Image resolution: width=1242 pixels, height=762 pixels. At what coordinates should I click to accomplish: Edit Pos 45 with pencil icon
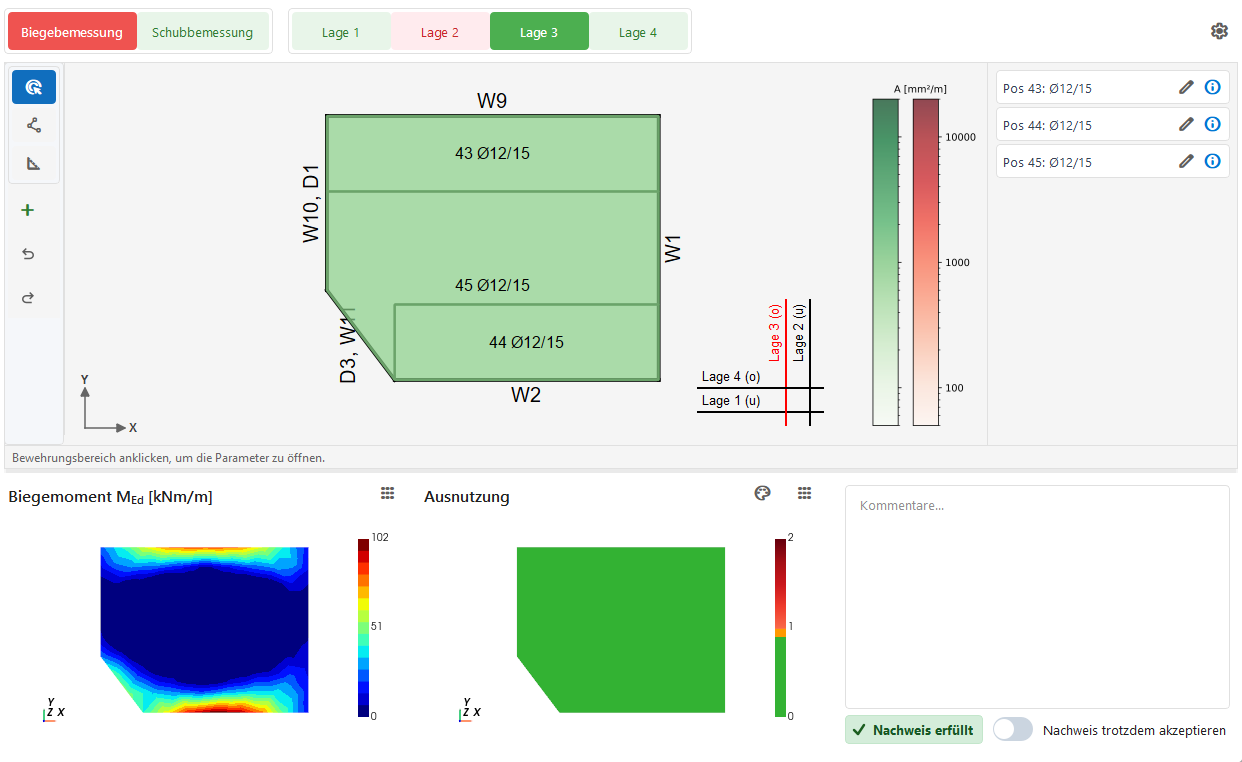(x=1186, y=161)
